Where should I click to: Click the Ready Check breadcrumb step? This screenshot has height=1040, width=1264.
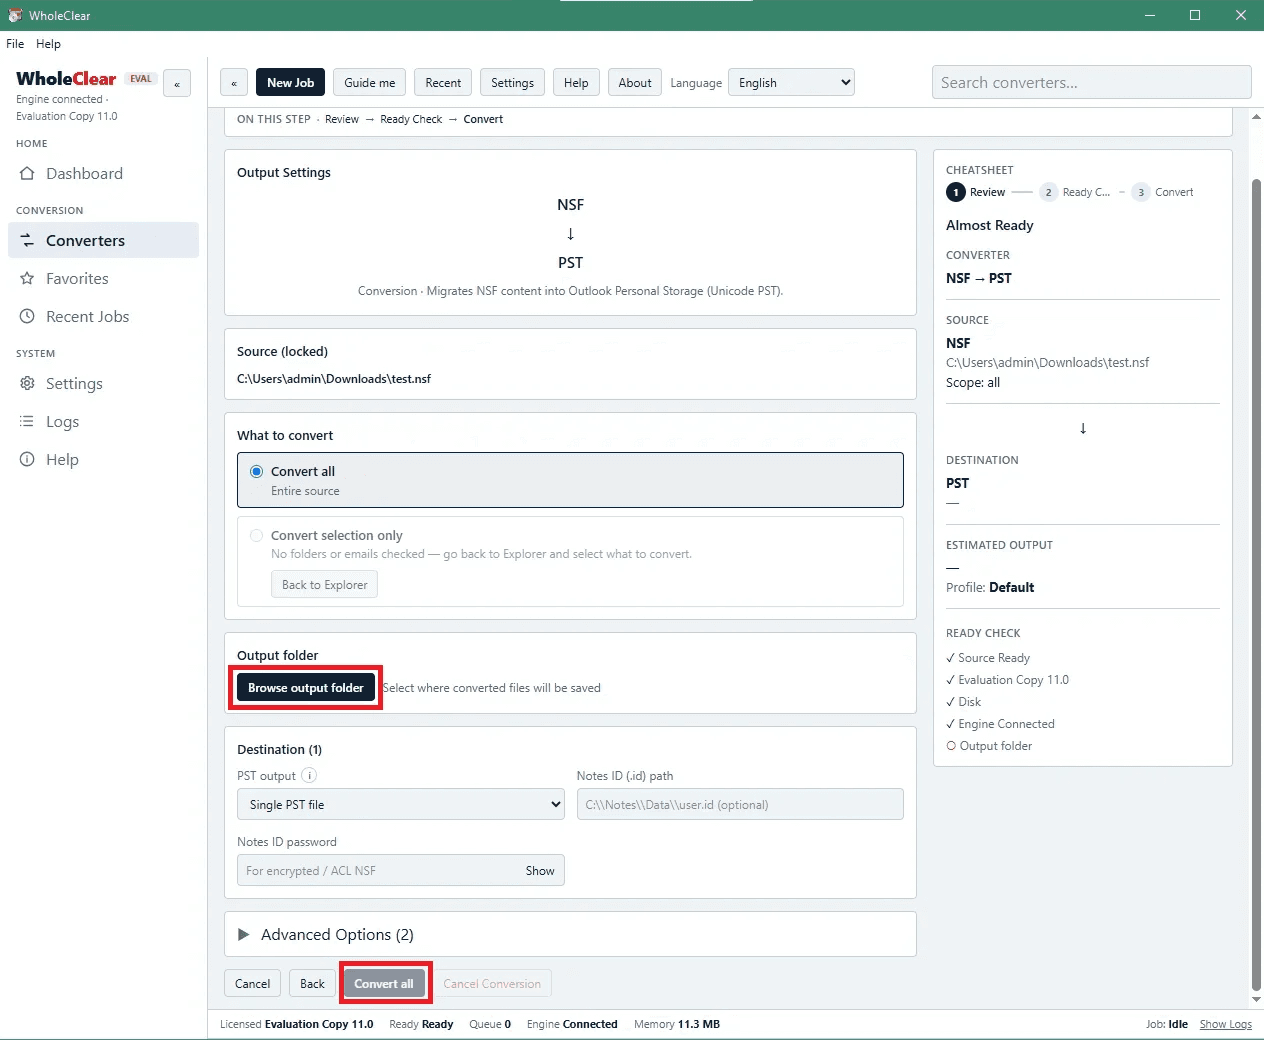point(411,120)
